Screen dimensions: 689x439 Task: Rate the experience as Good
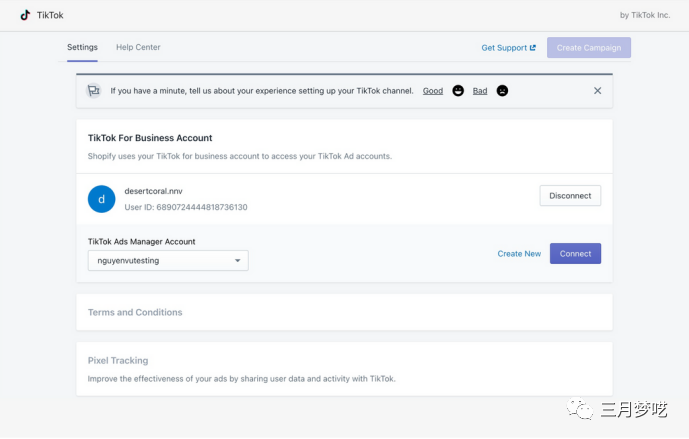(x=432, y=91)
